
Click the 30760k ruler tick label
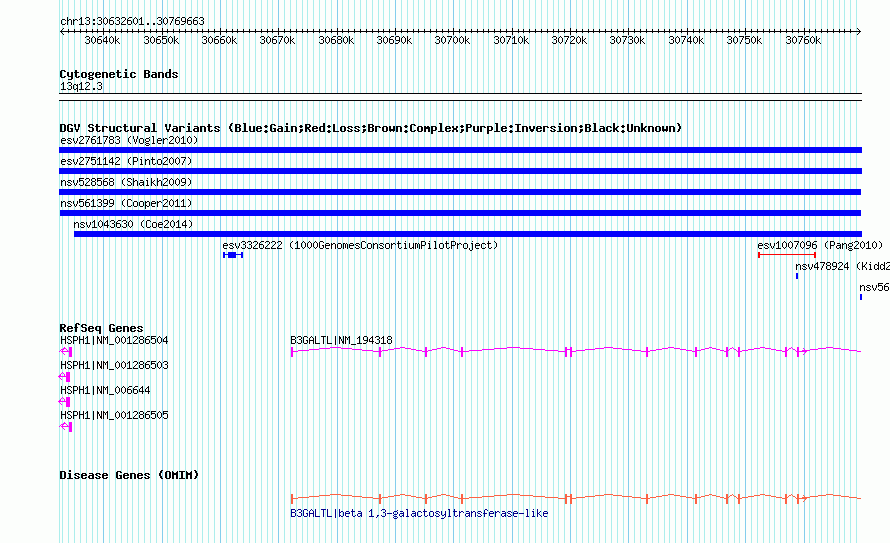(x=803, y=41)
